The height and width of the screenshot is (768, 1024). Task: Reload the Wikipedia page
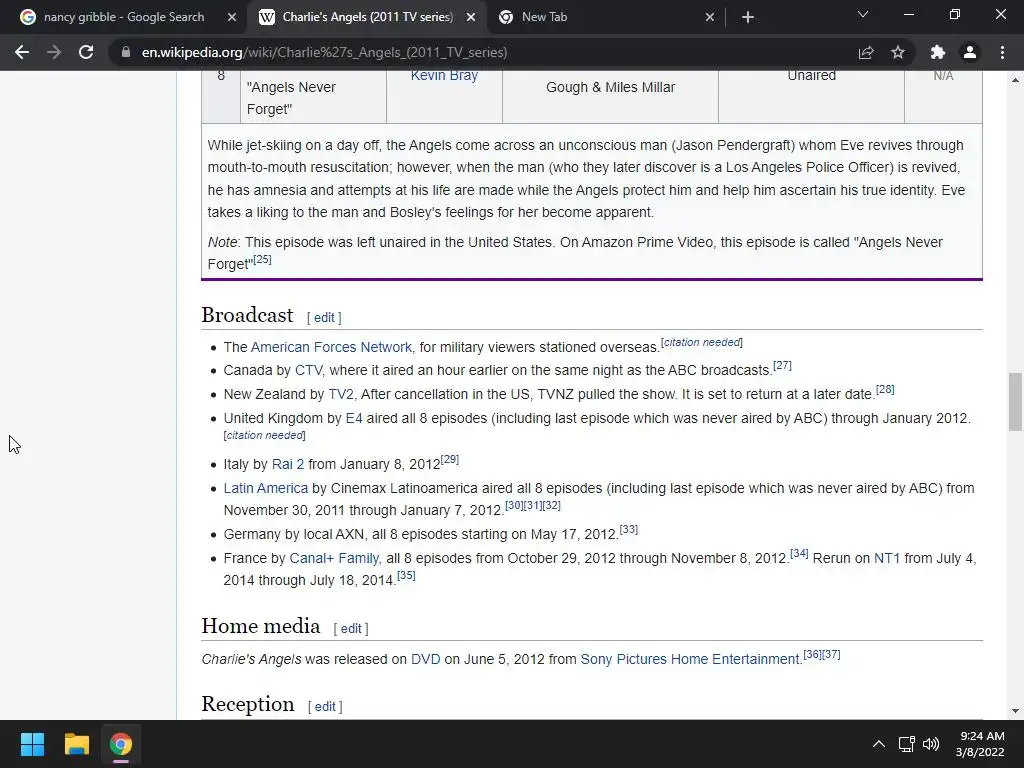coord(86,52)
